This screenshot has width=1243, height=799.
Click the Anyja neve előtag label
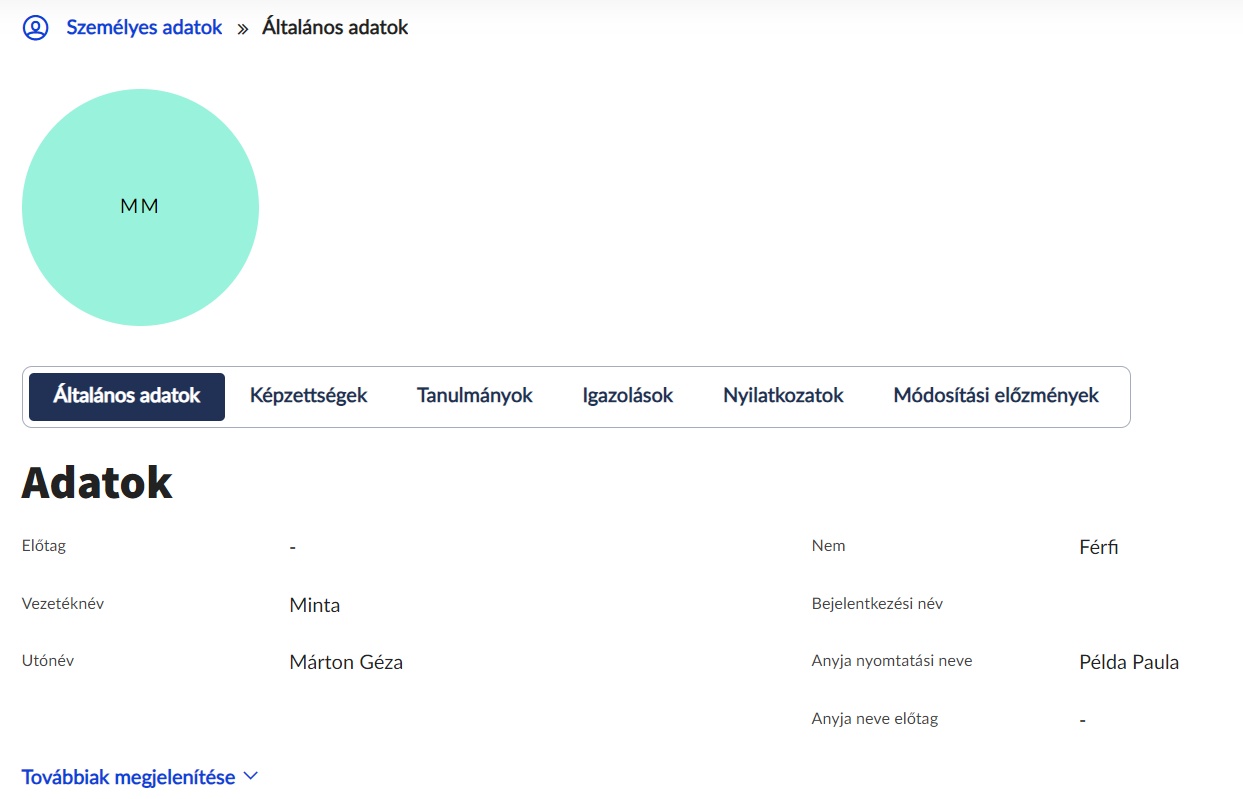click(874, 718)
